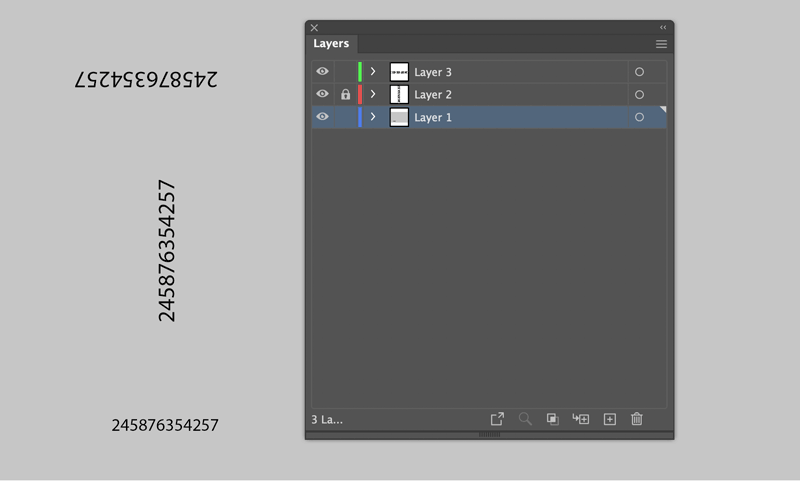Hide Layer 1 using eye icon
The height and width of the screenshot is (481, 800).
pyautogui.click(x=322, y=117)
